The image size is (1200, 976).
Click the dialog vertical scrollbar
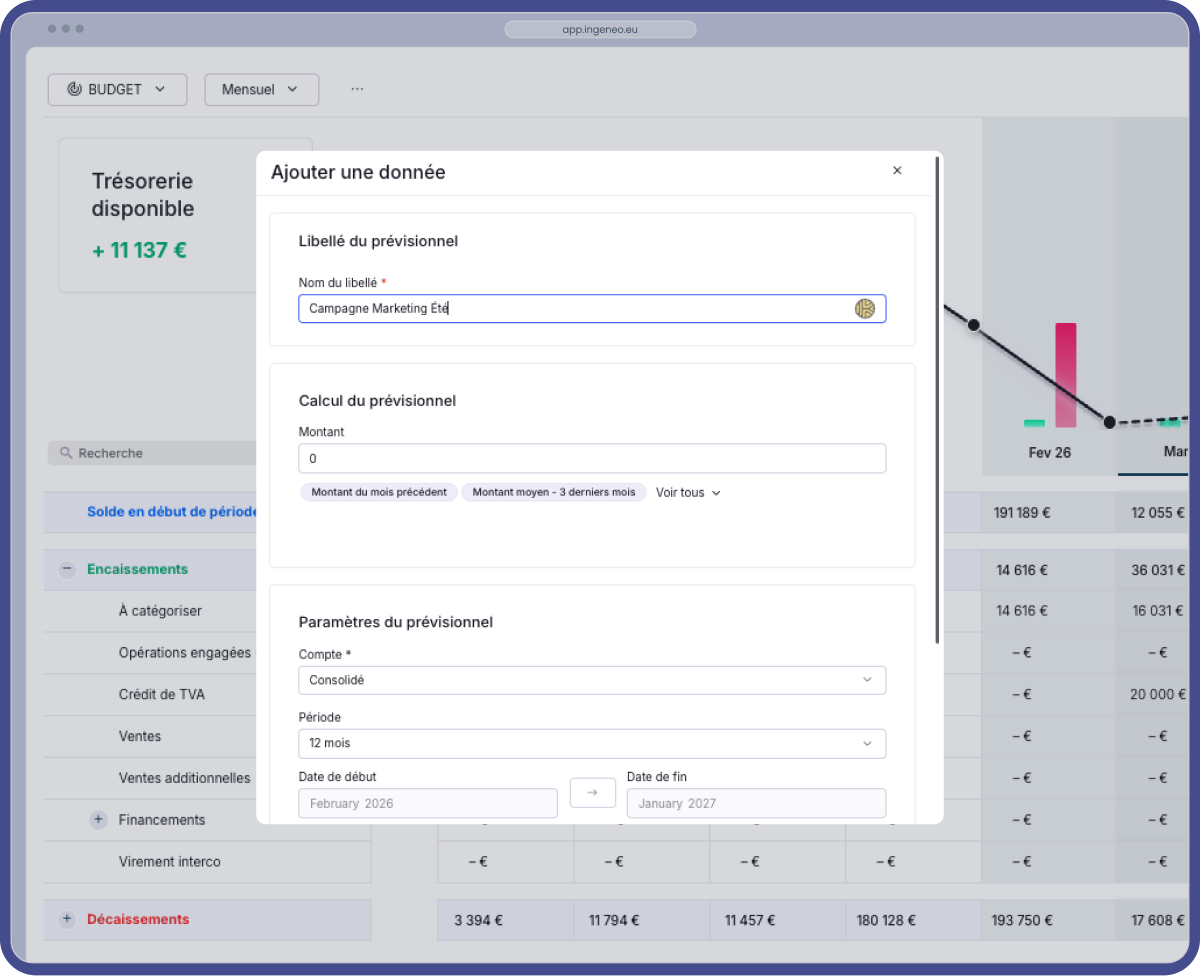pos(937,398)
